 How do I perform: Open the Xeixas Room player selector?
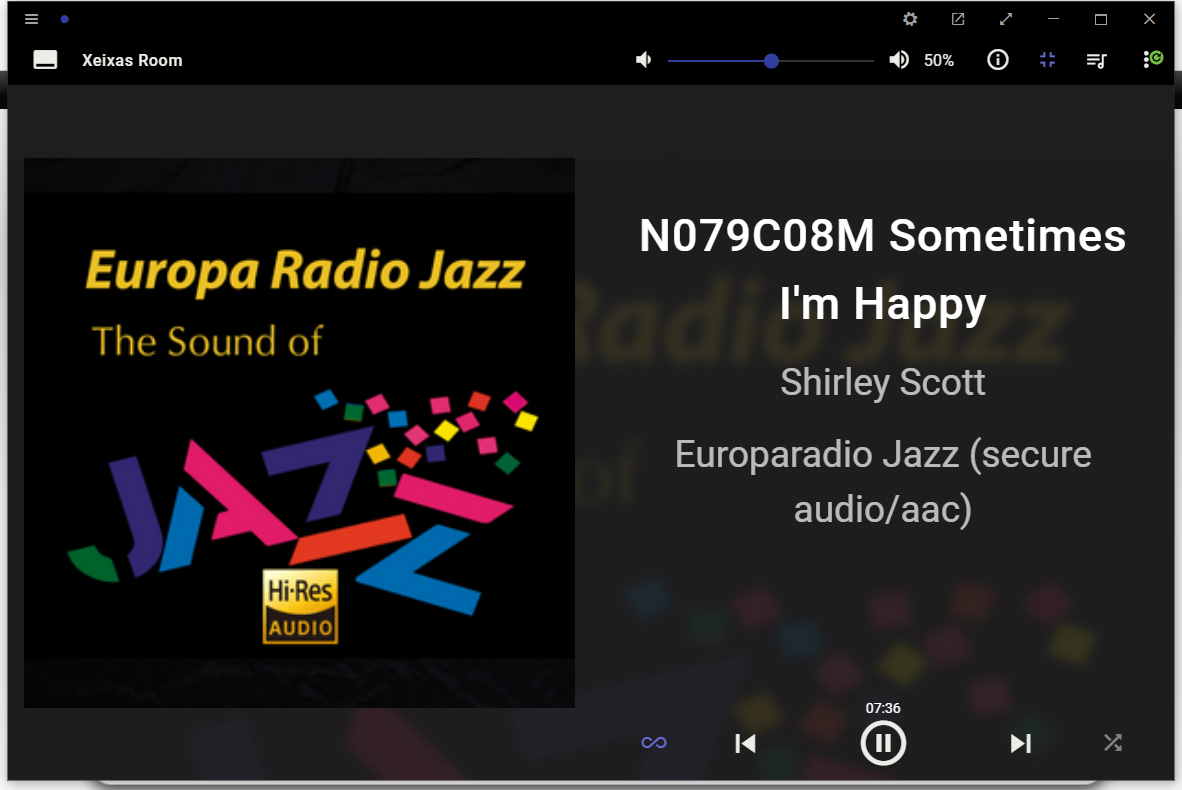click(x=132, y=60)
